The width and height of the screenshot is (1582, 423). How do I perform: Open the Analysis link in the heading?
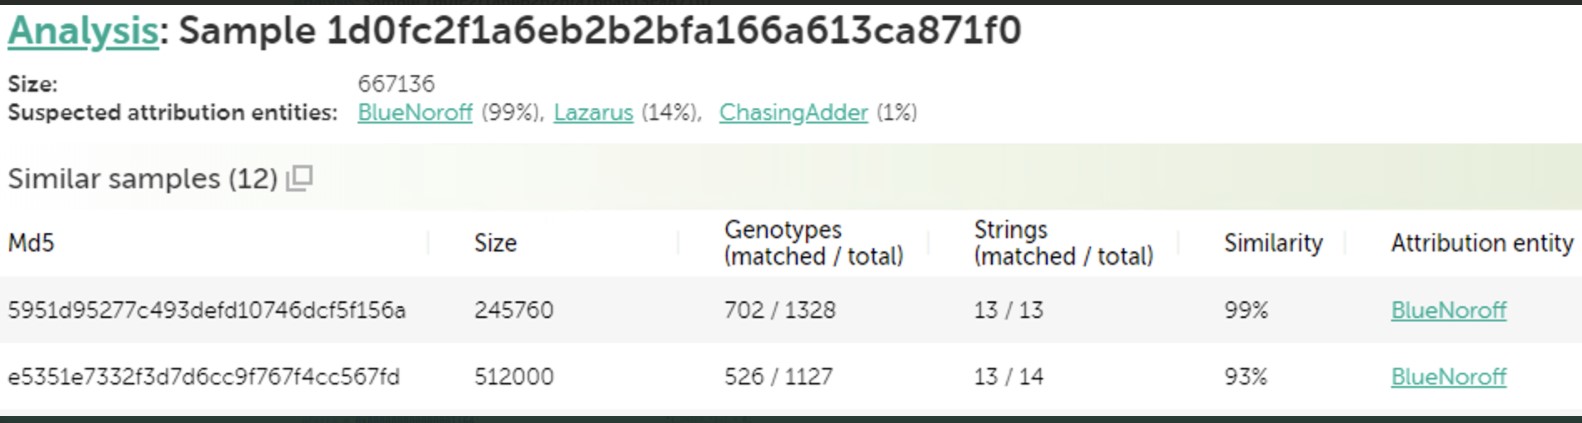(x=83, y=31)
